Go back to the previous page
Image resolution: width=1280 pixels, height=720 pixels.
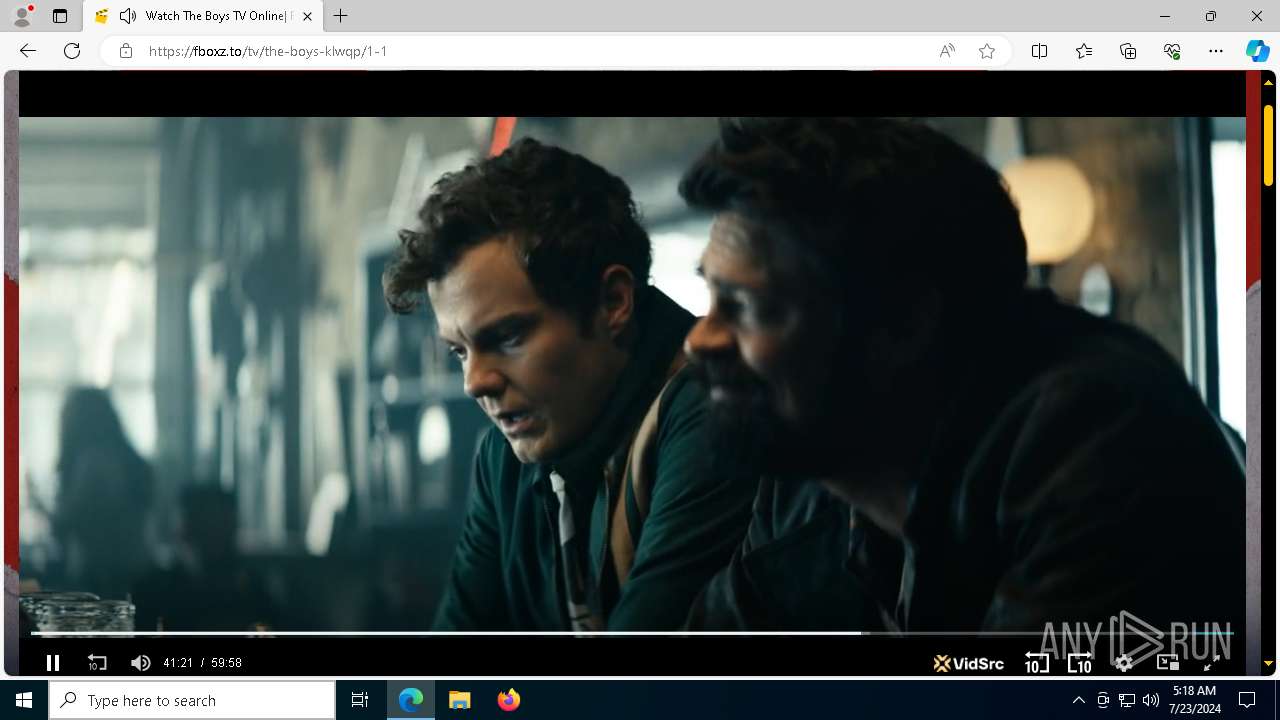pos(28,51)
